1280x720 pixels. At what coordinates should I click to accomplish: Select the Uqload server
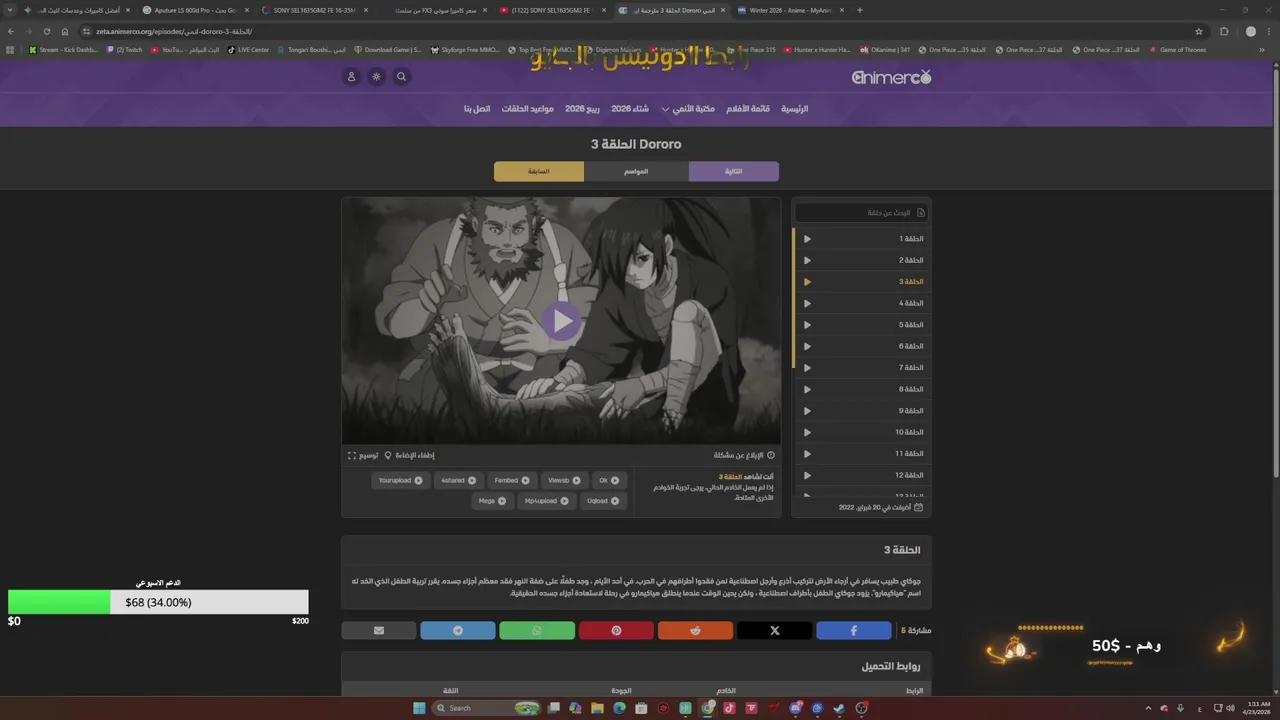(603, 501)
